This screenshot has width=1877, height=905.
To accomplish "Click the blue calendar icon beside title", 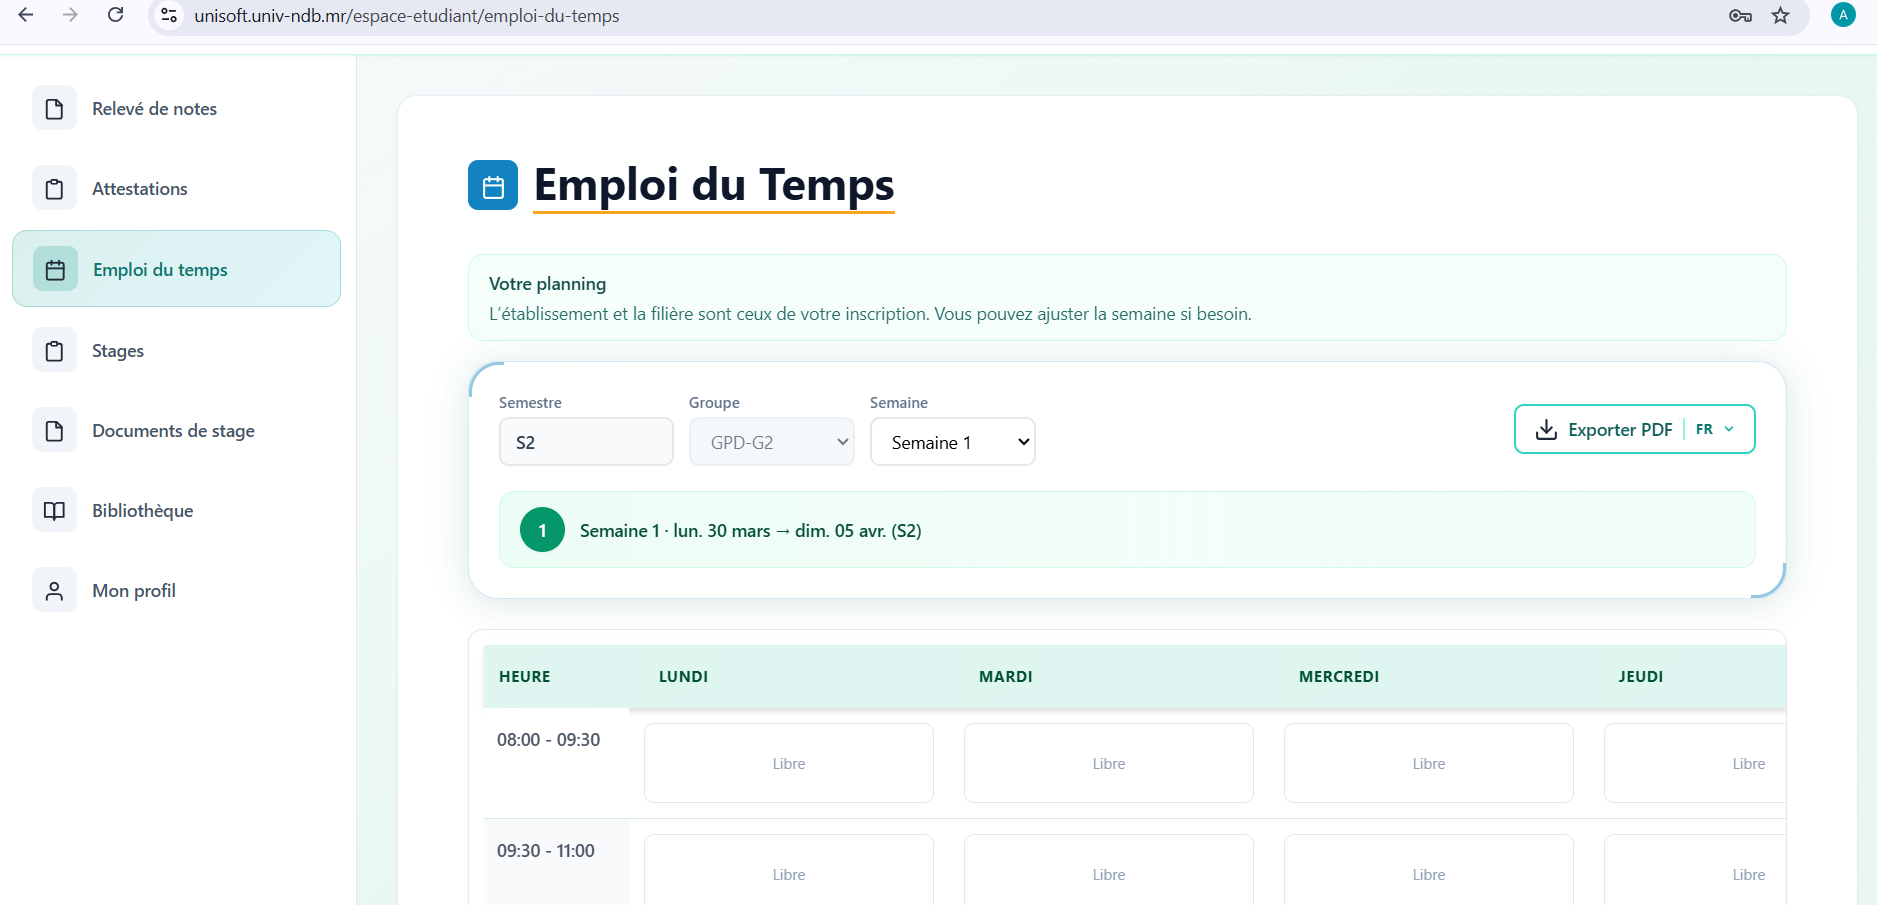I will pyautogui.click(x=493, y=185).
